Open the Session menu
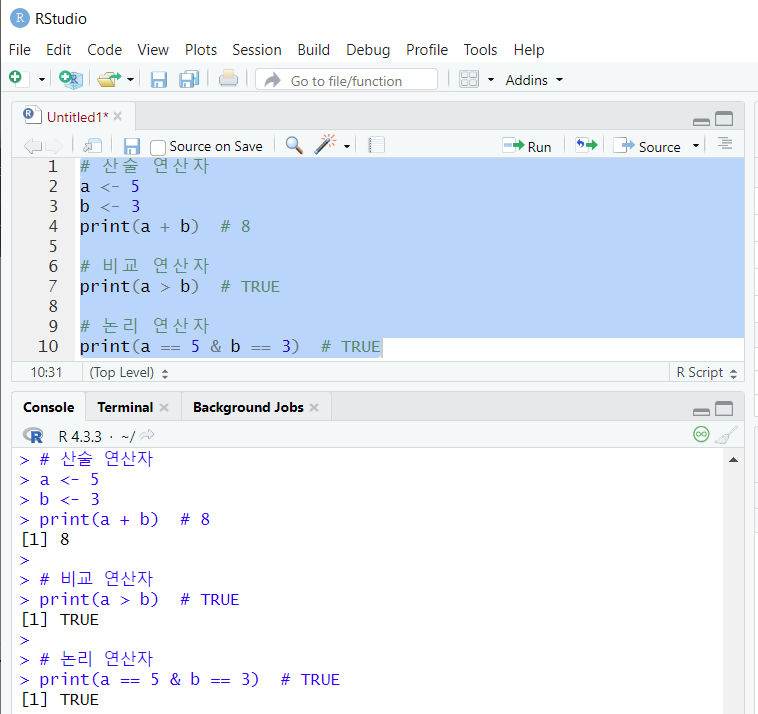 tap(257, 50)
